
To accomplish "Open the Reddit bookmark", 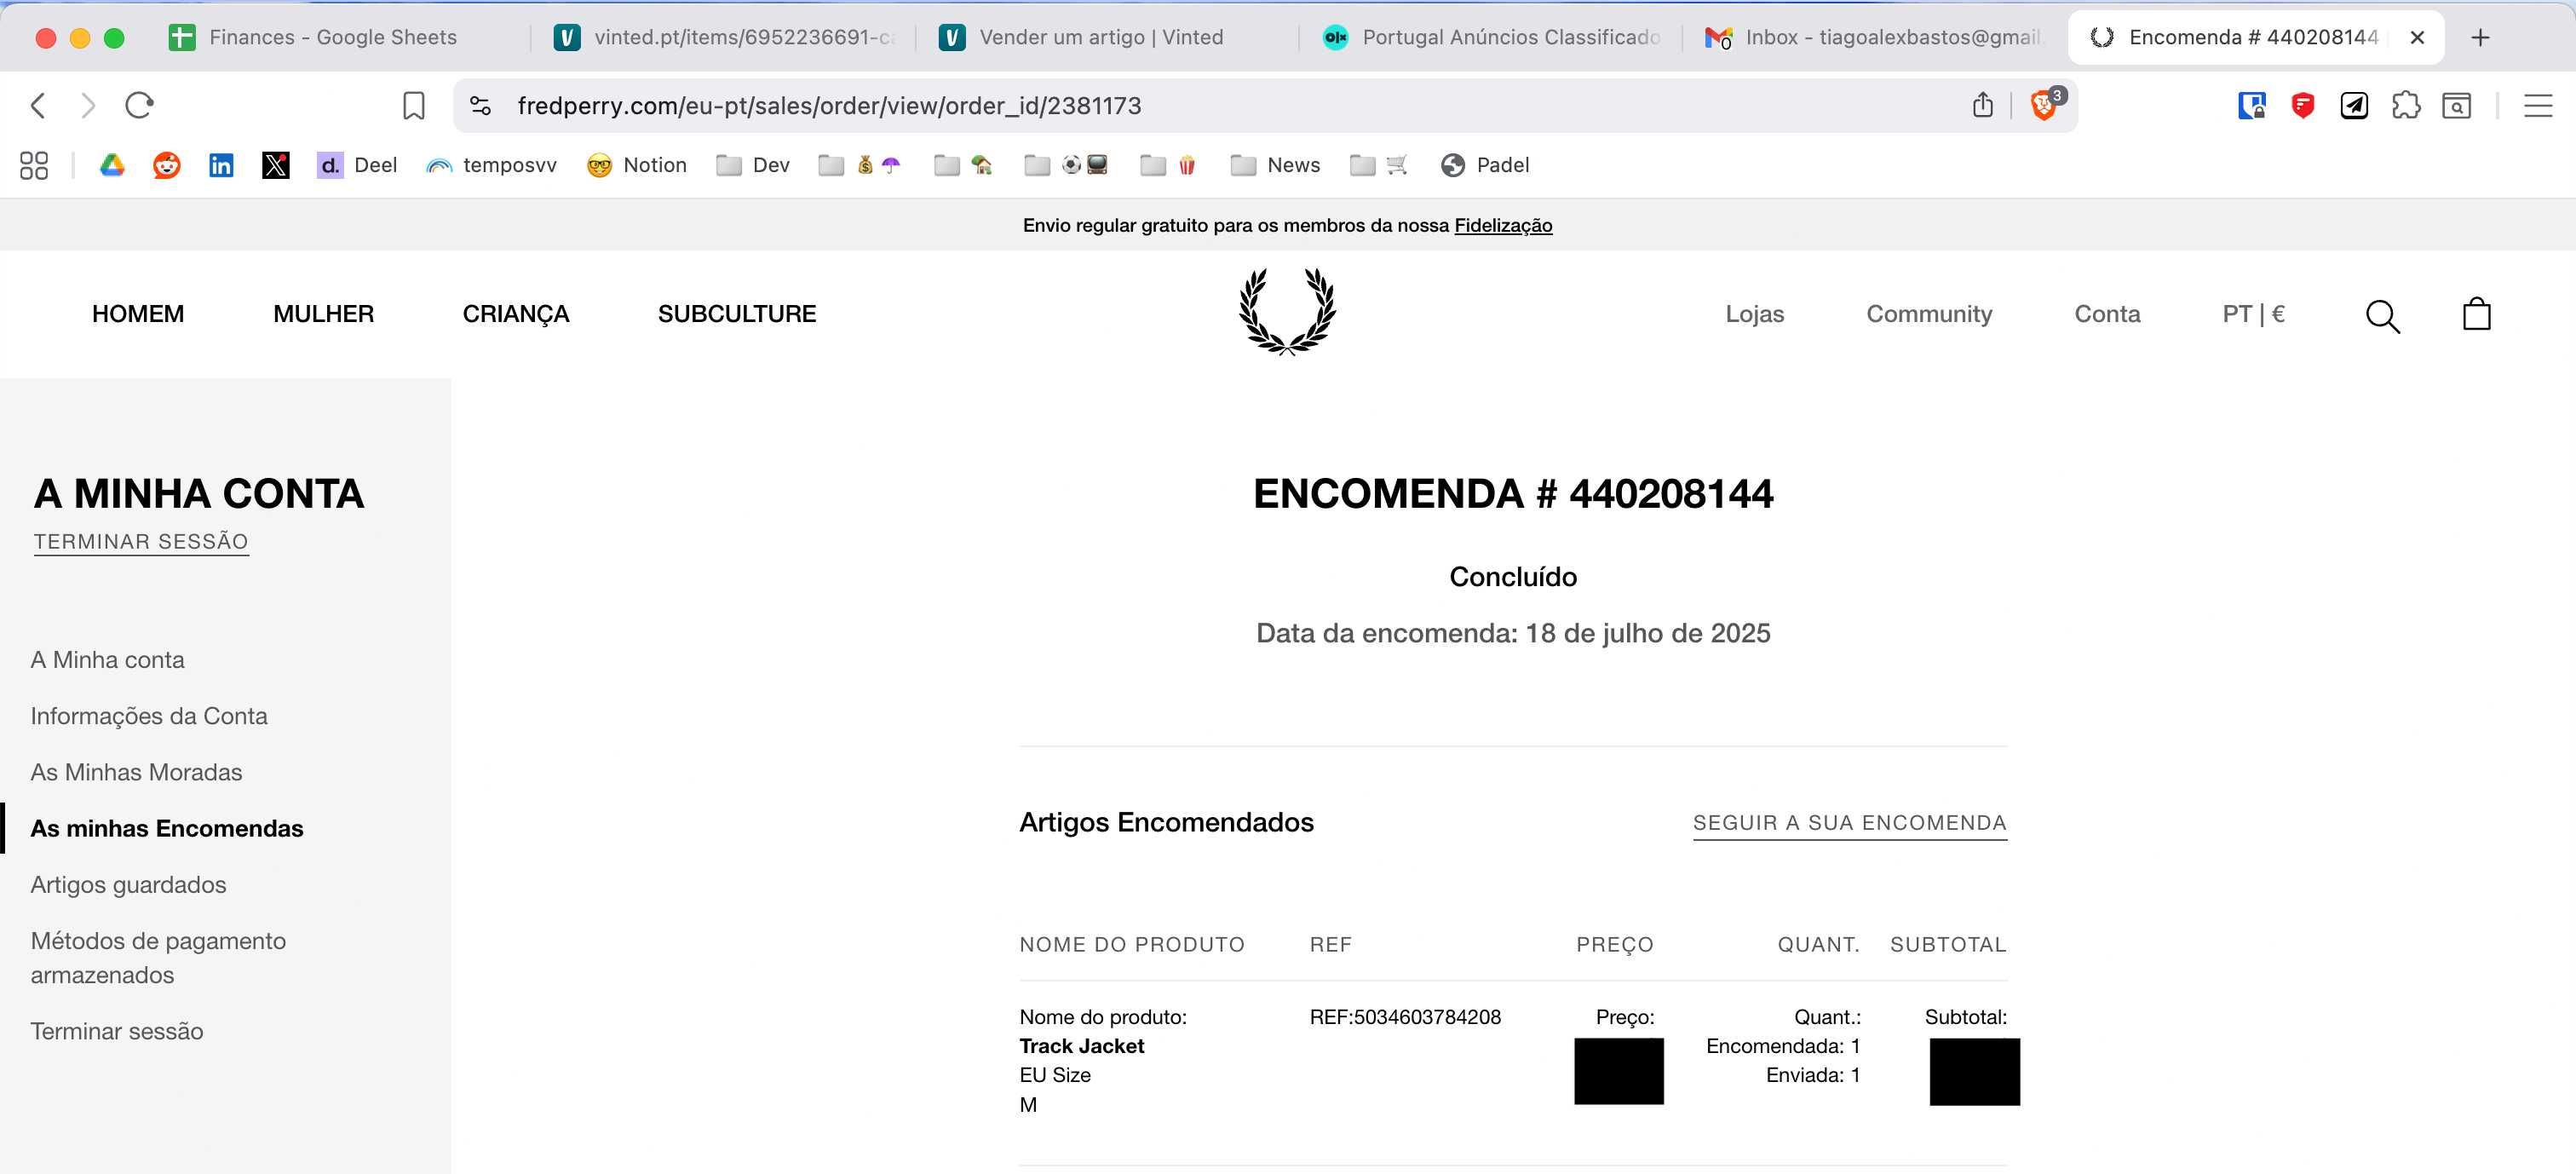I will pyautogui.click(x=167, y=165).
